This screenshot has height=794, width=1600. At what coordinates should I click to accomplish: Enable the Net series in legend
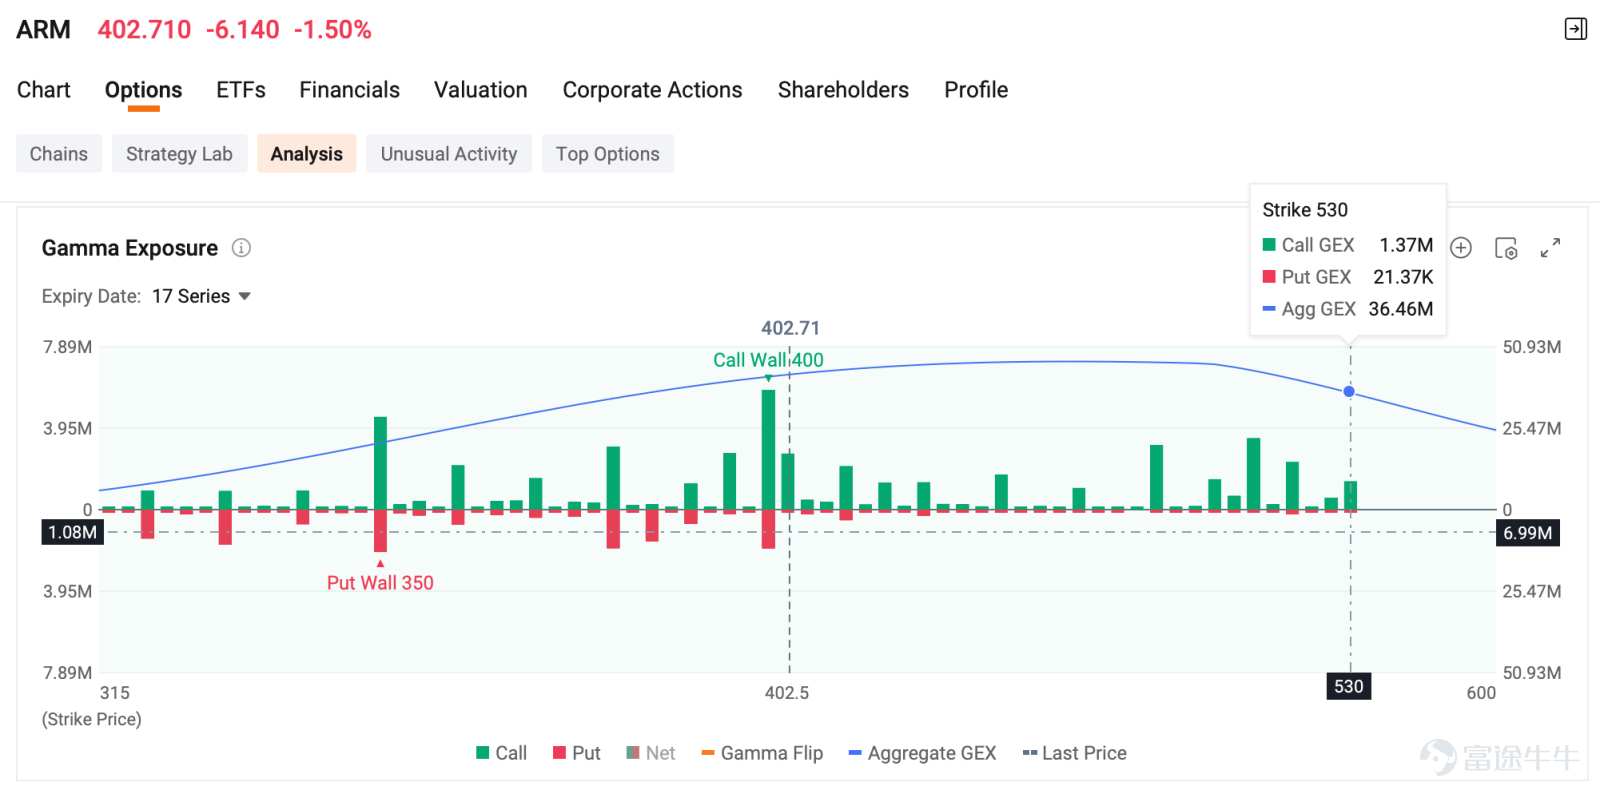(x=651, y=753)
